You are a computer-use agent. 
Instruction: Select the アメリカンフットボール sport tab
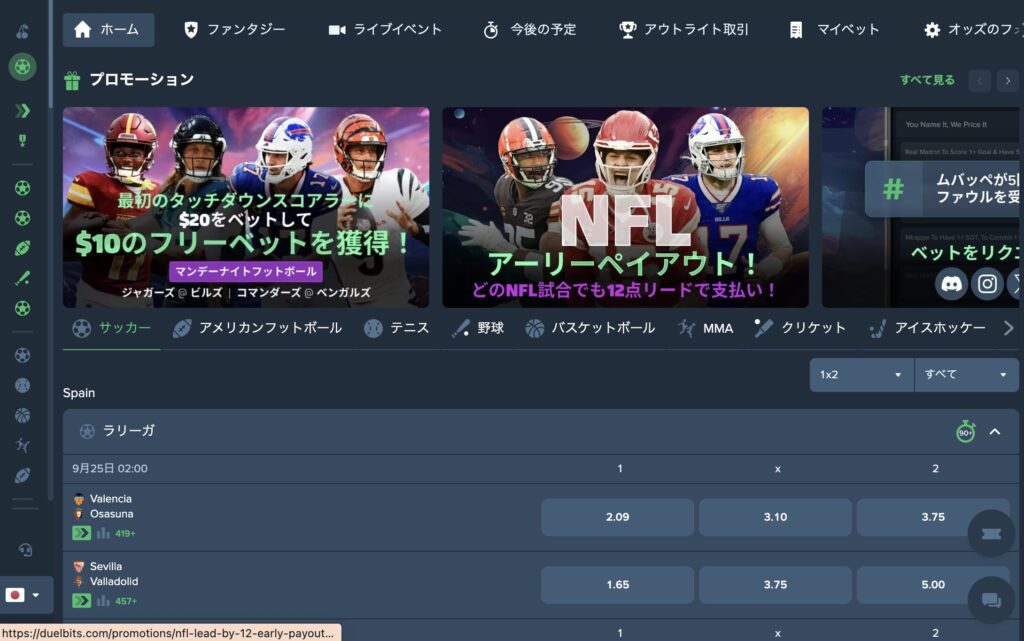pyautogui.click(x=257, y=328)
